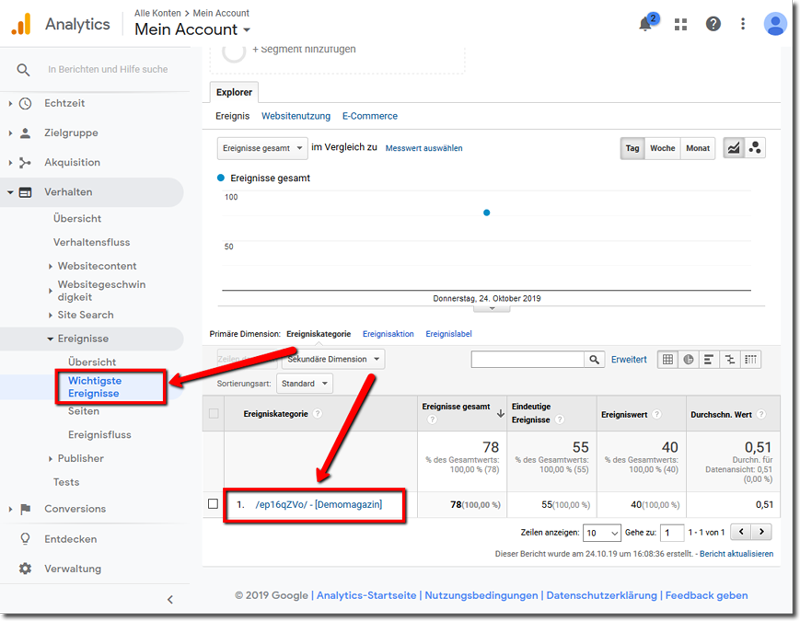800x621 pixels.
Task: Click the sidebar report search field
Action: click(108, 69)
